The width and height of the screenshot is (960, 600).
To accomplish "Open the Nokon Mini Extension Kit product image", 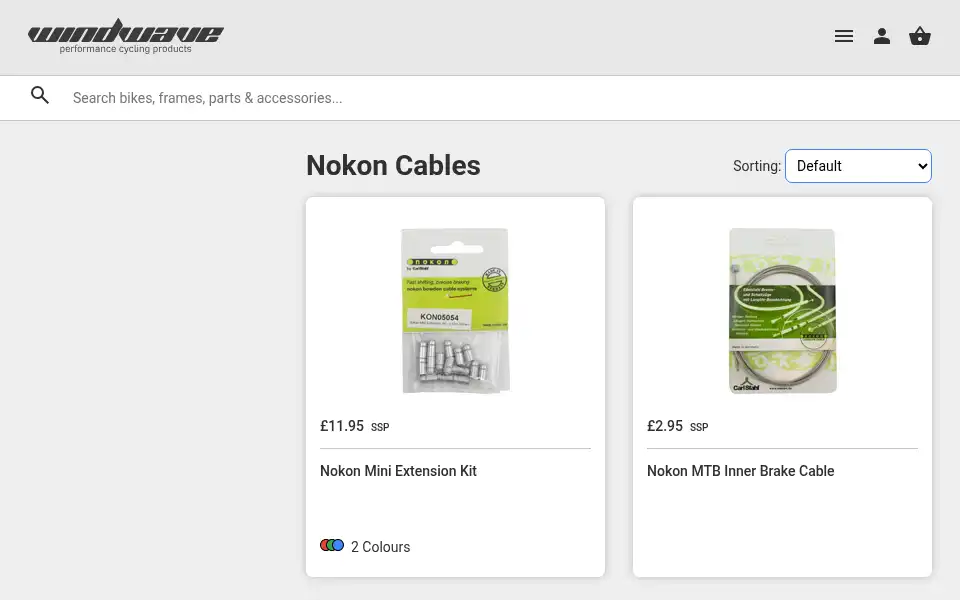I will (455, 310).
